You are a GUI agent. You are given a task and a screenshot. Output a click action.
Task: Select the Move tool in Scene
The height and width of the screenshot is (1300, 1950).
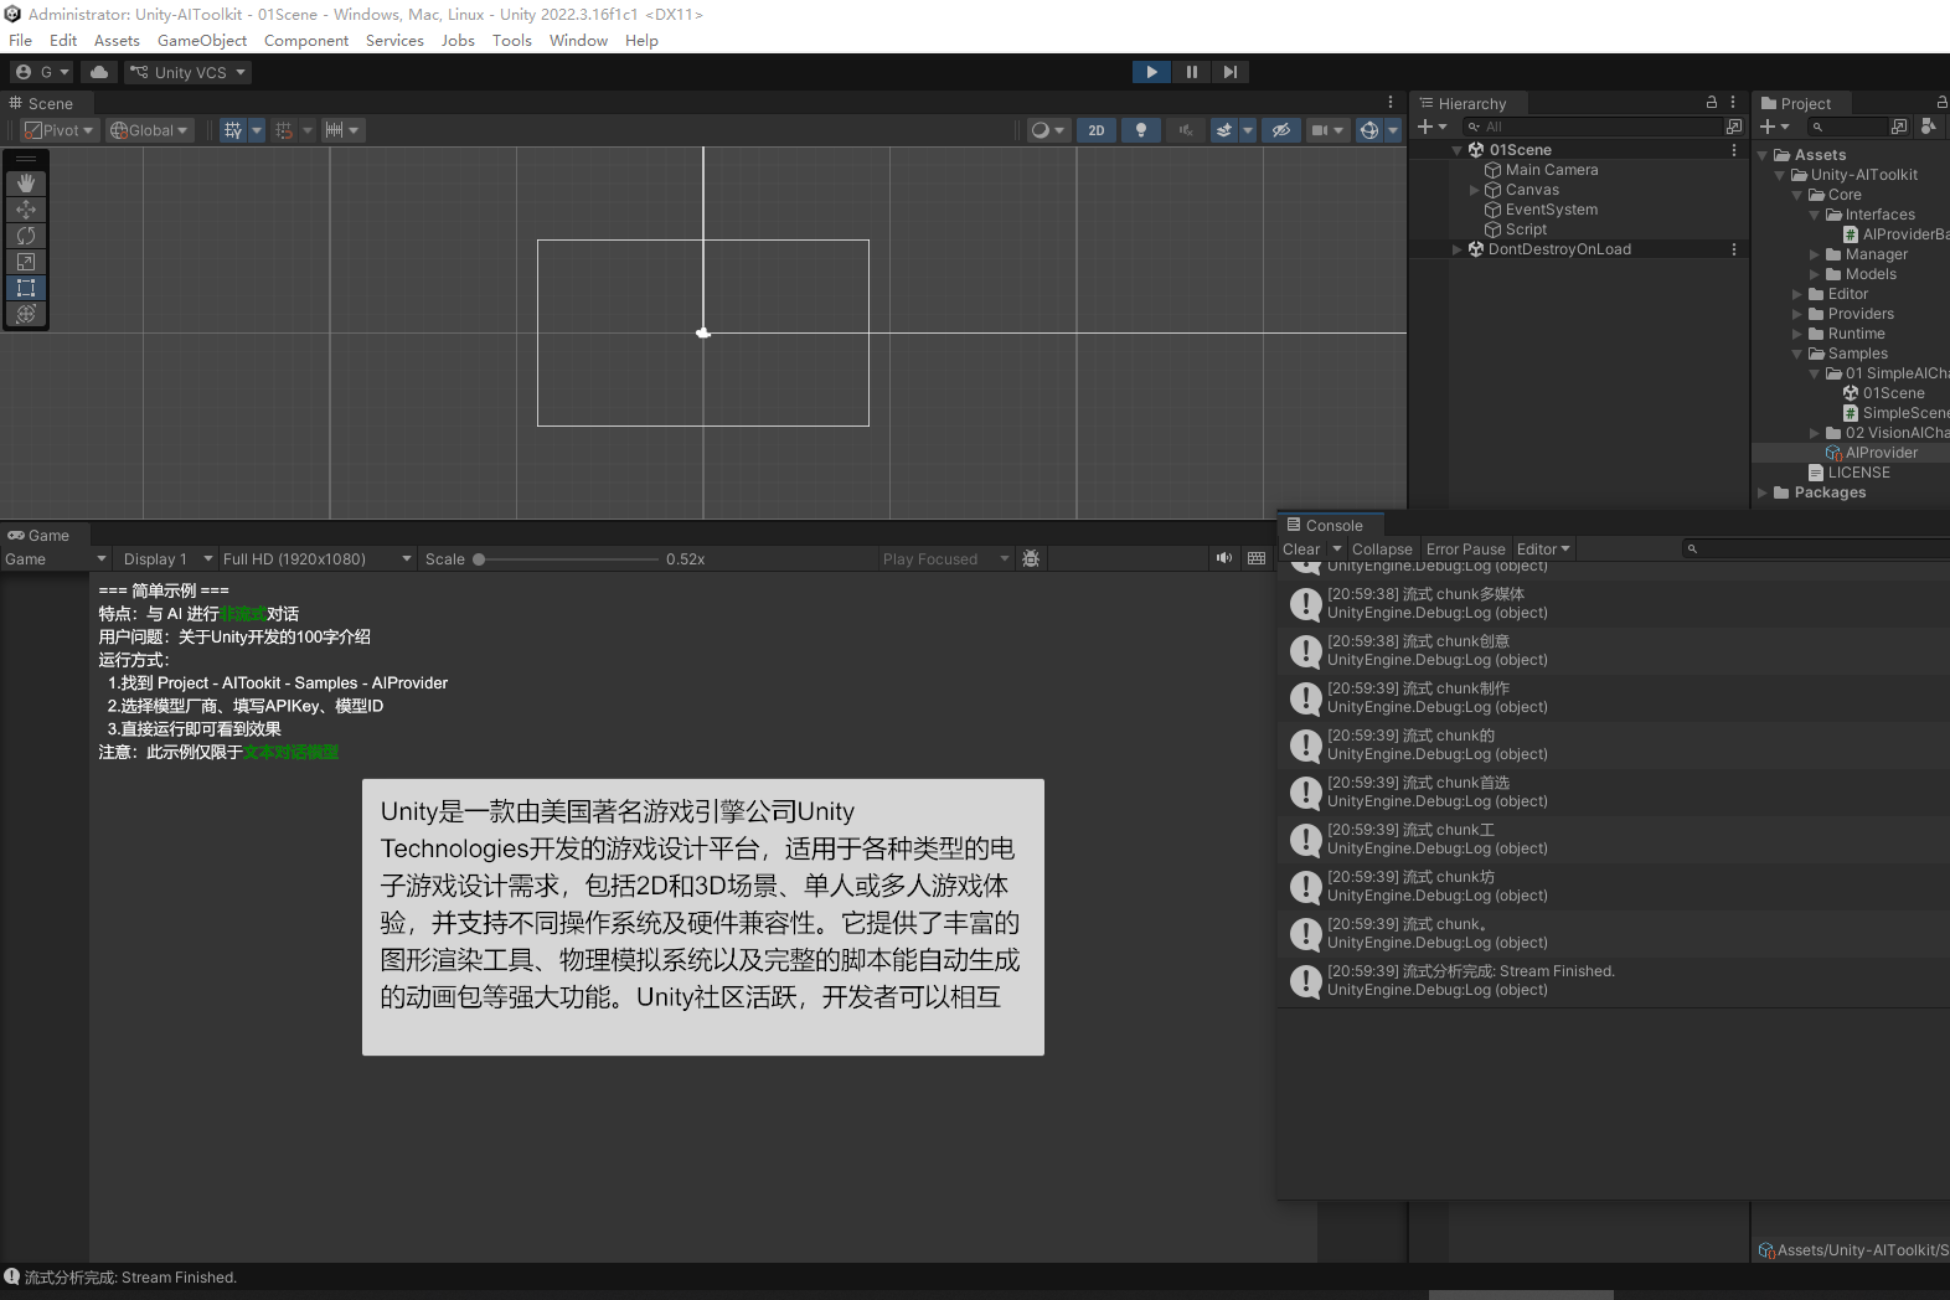tap(26, 209)
